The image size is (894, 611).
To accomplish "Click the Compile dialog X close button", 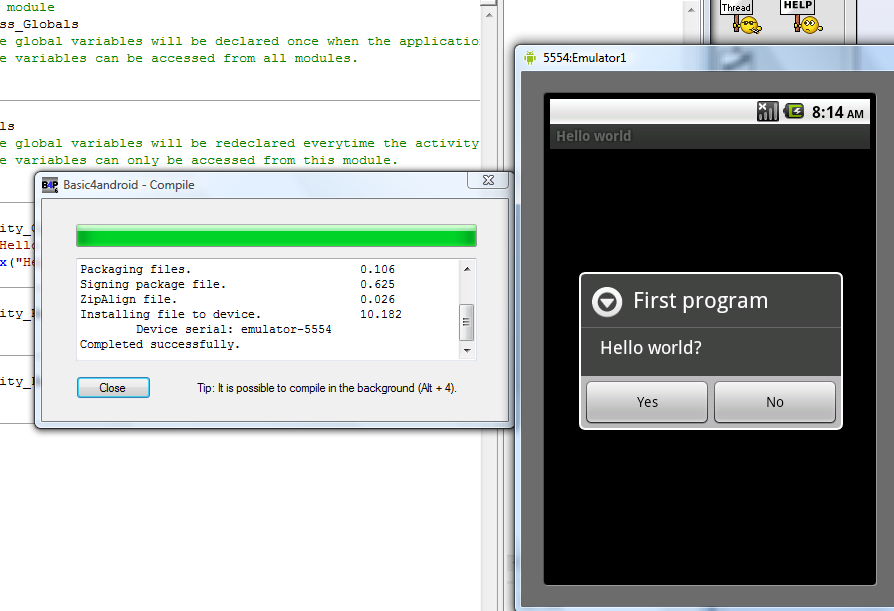I will click(488, 180).
